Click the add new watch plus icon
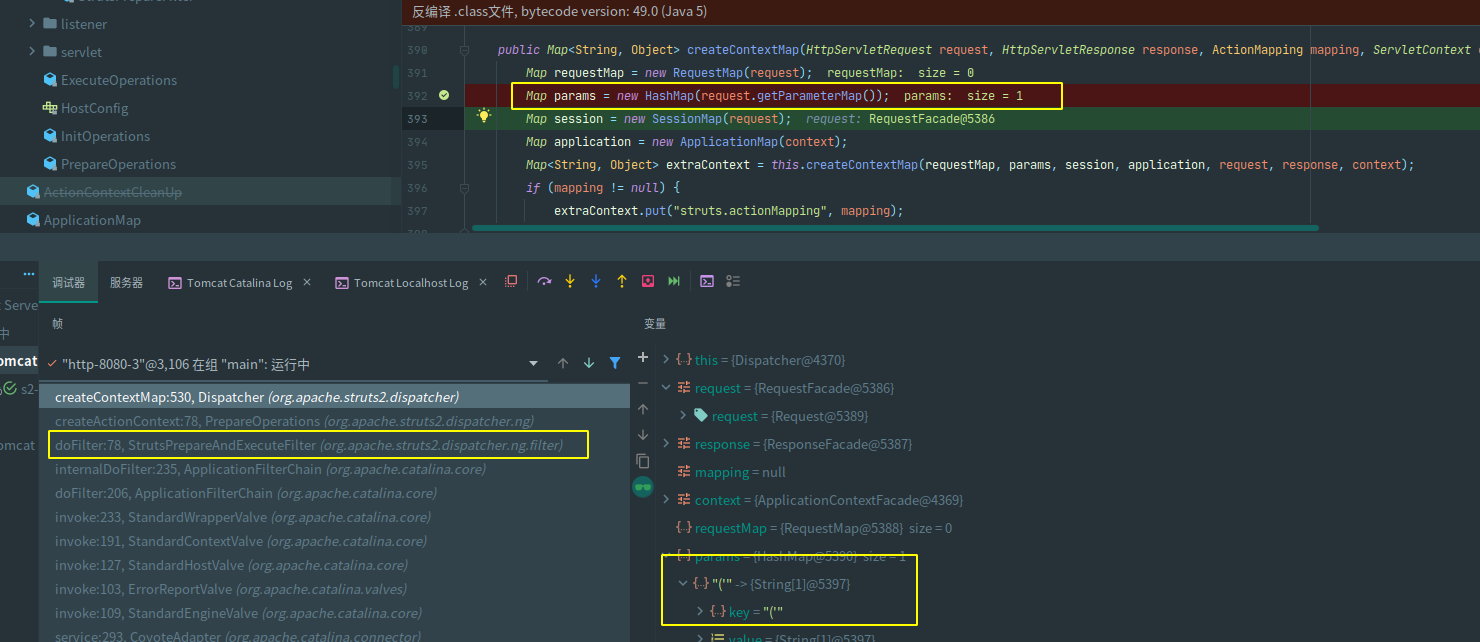Screen dimensions: 1480x642 pos(643,358)
